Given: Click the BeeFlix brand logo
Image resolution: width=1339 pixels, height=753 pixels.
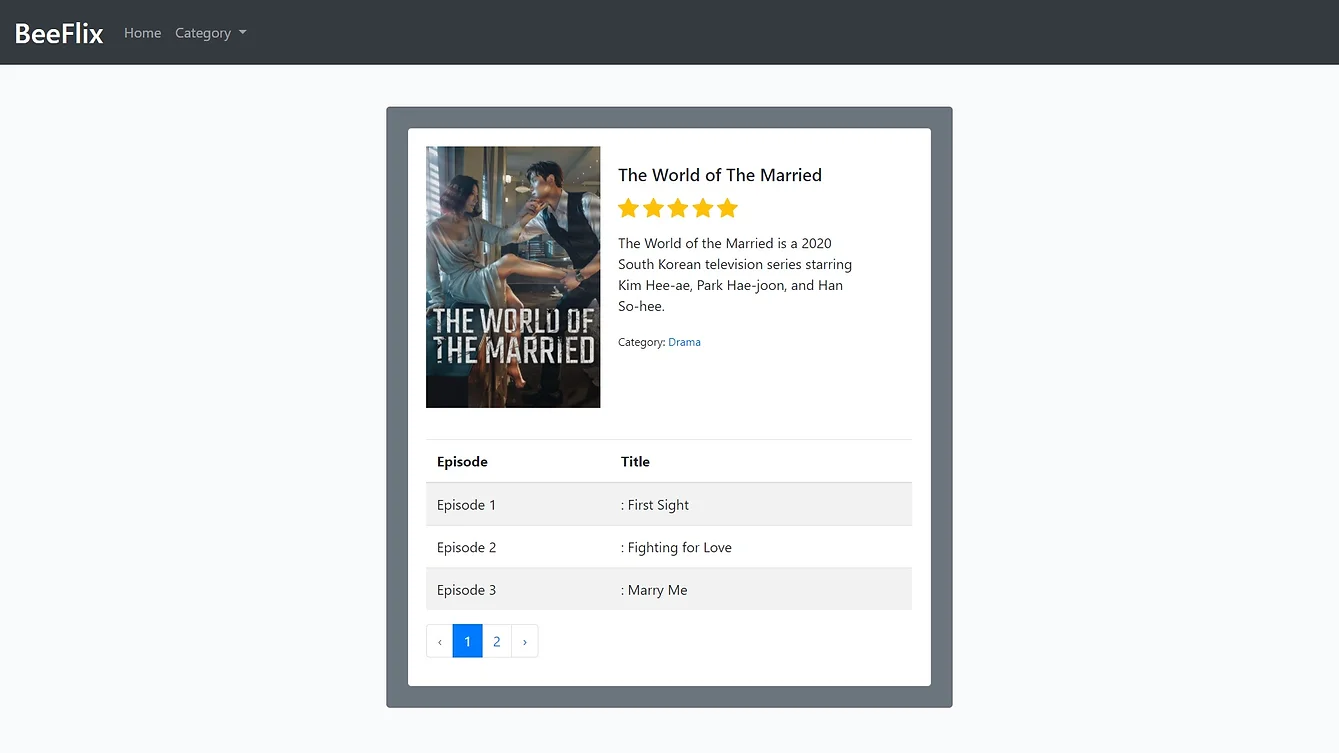Looking at the screenshot, I should [59, 33].
